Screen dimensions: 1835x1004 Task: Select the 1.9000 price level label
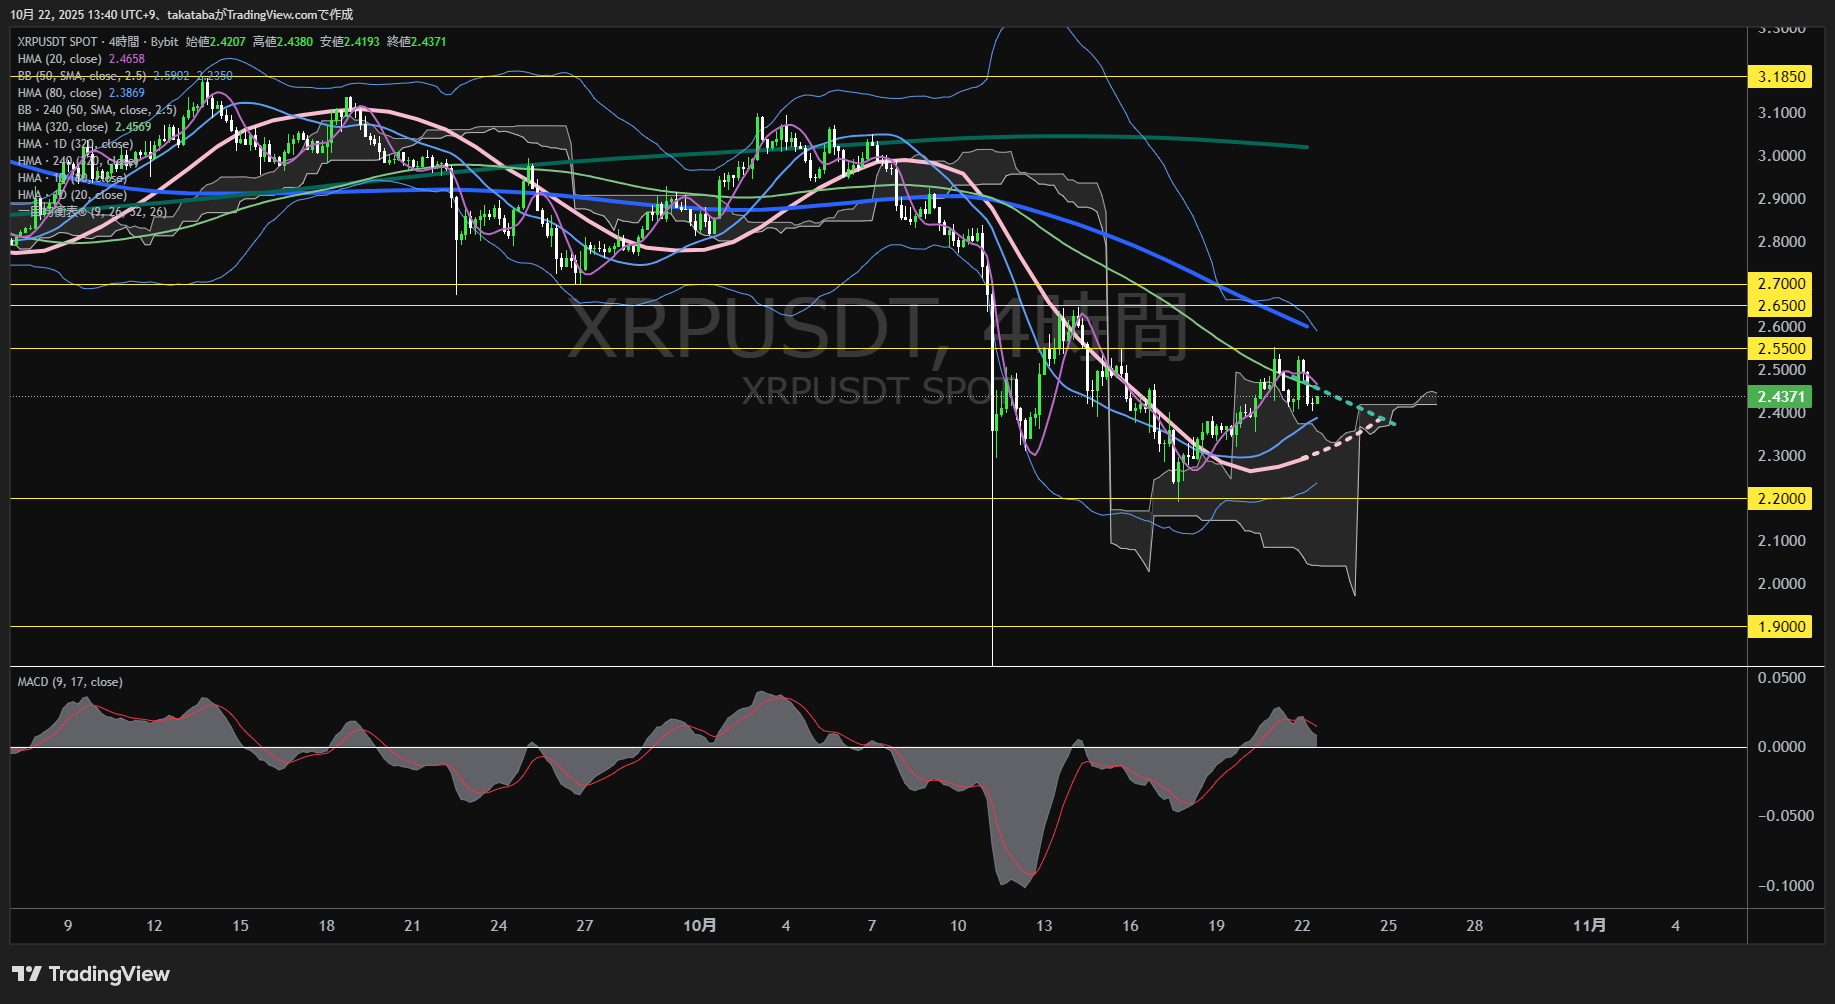click(x=1780, y=627)
